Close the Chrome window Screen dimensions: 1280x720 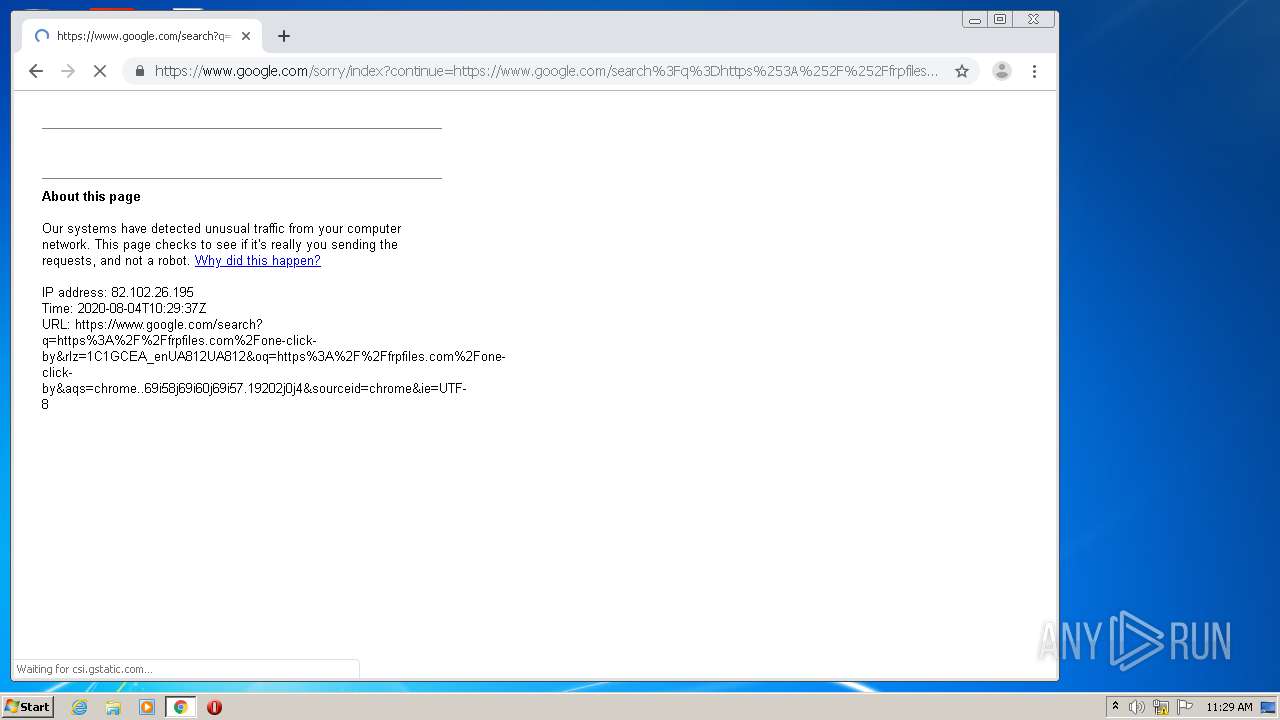click(1034, 19)
